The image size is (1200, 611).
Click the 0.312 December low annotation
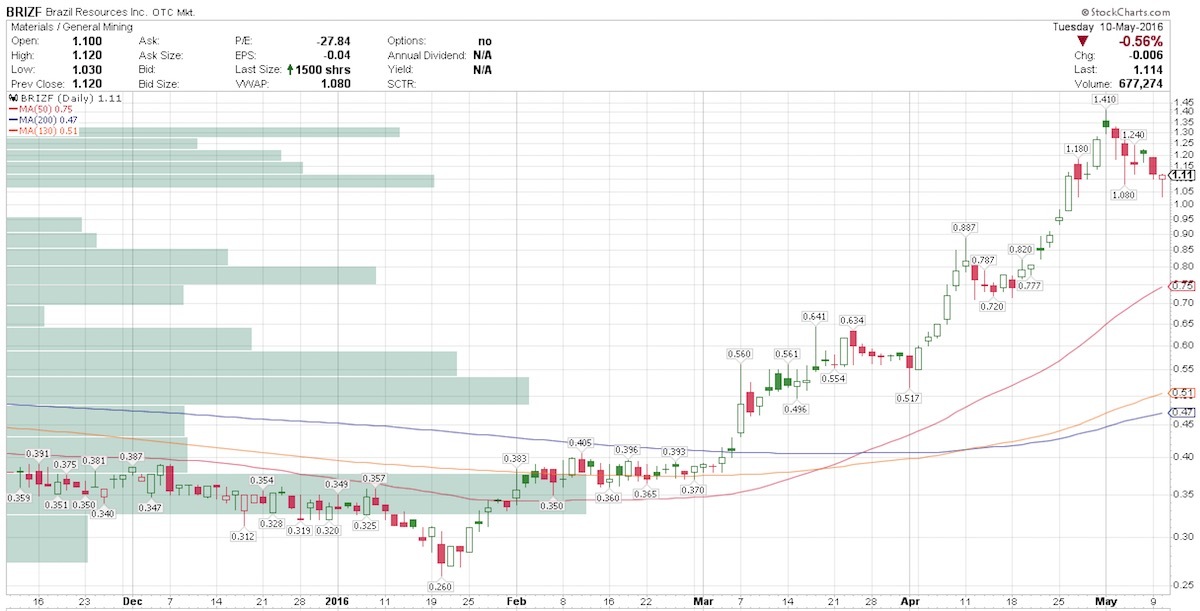(243, 537)
